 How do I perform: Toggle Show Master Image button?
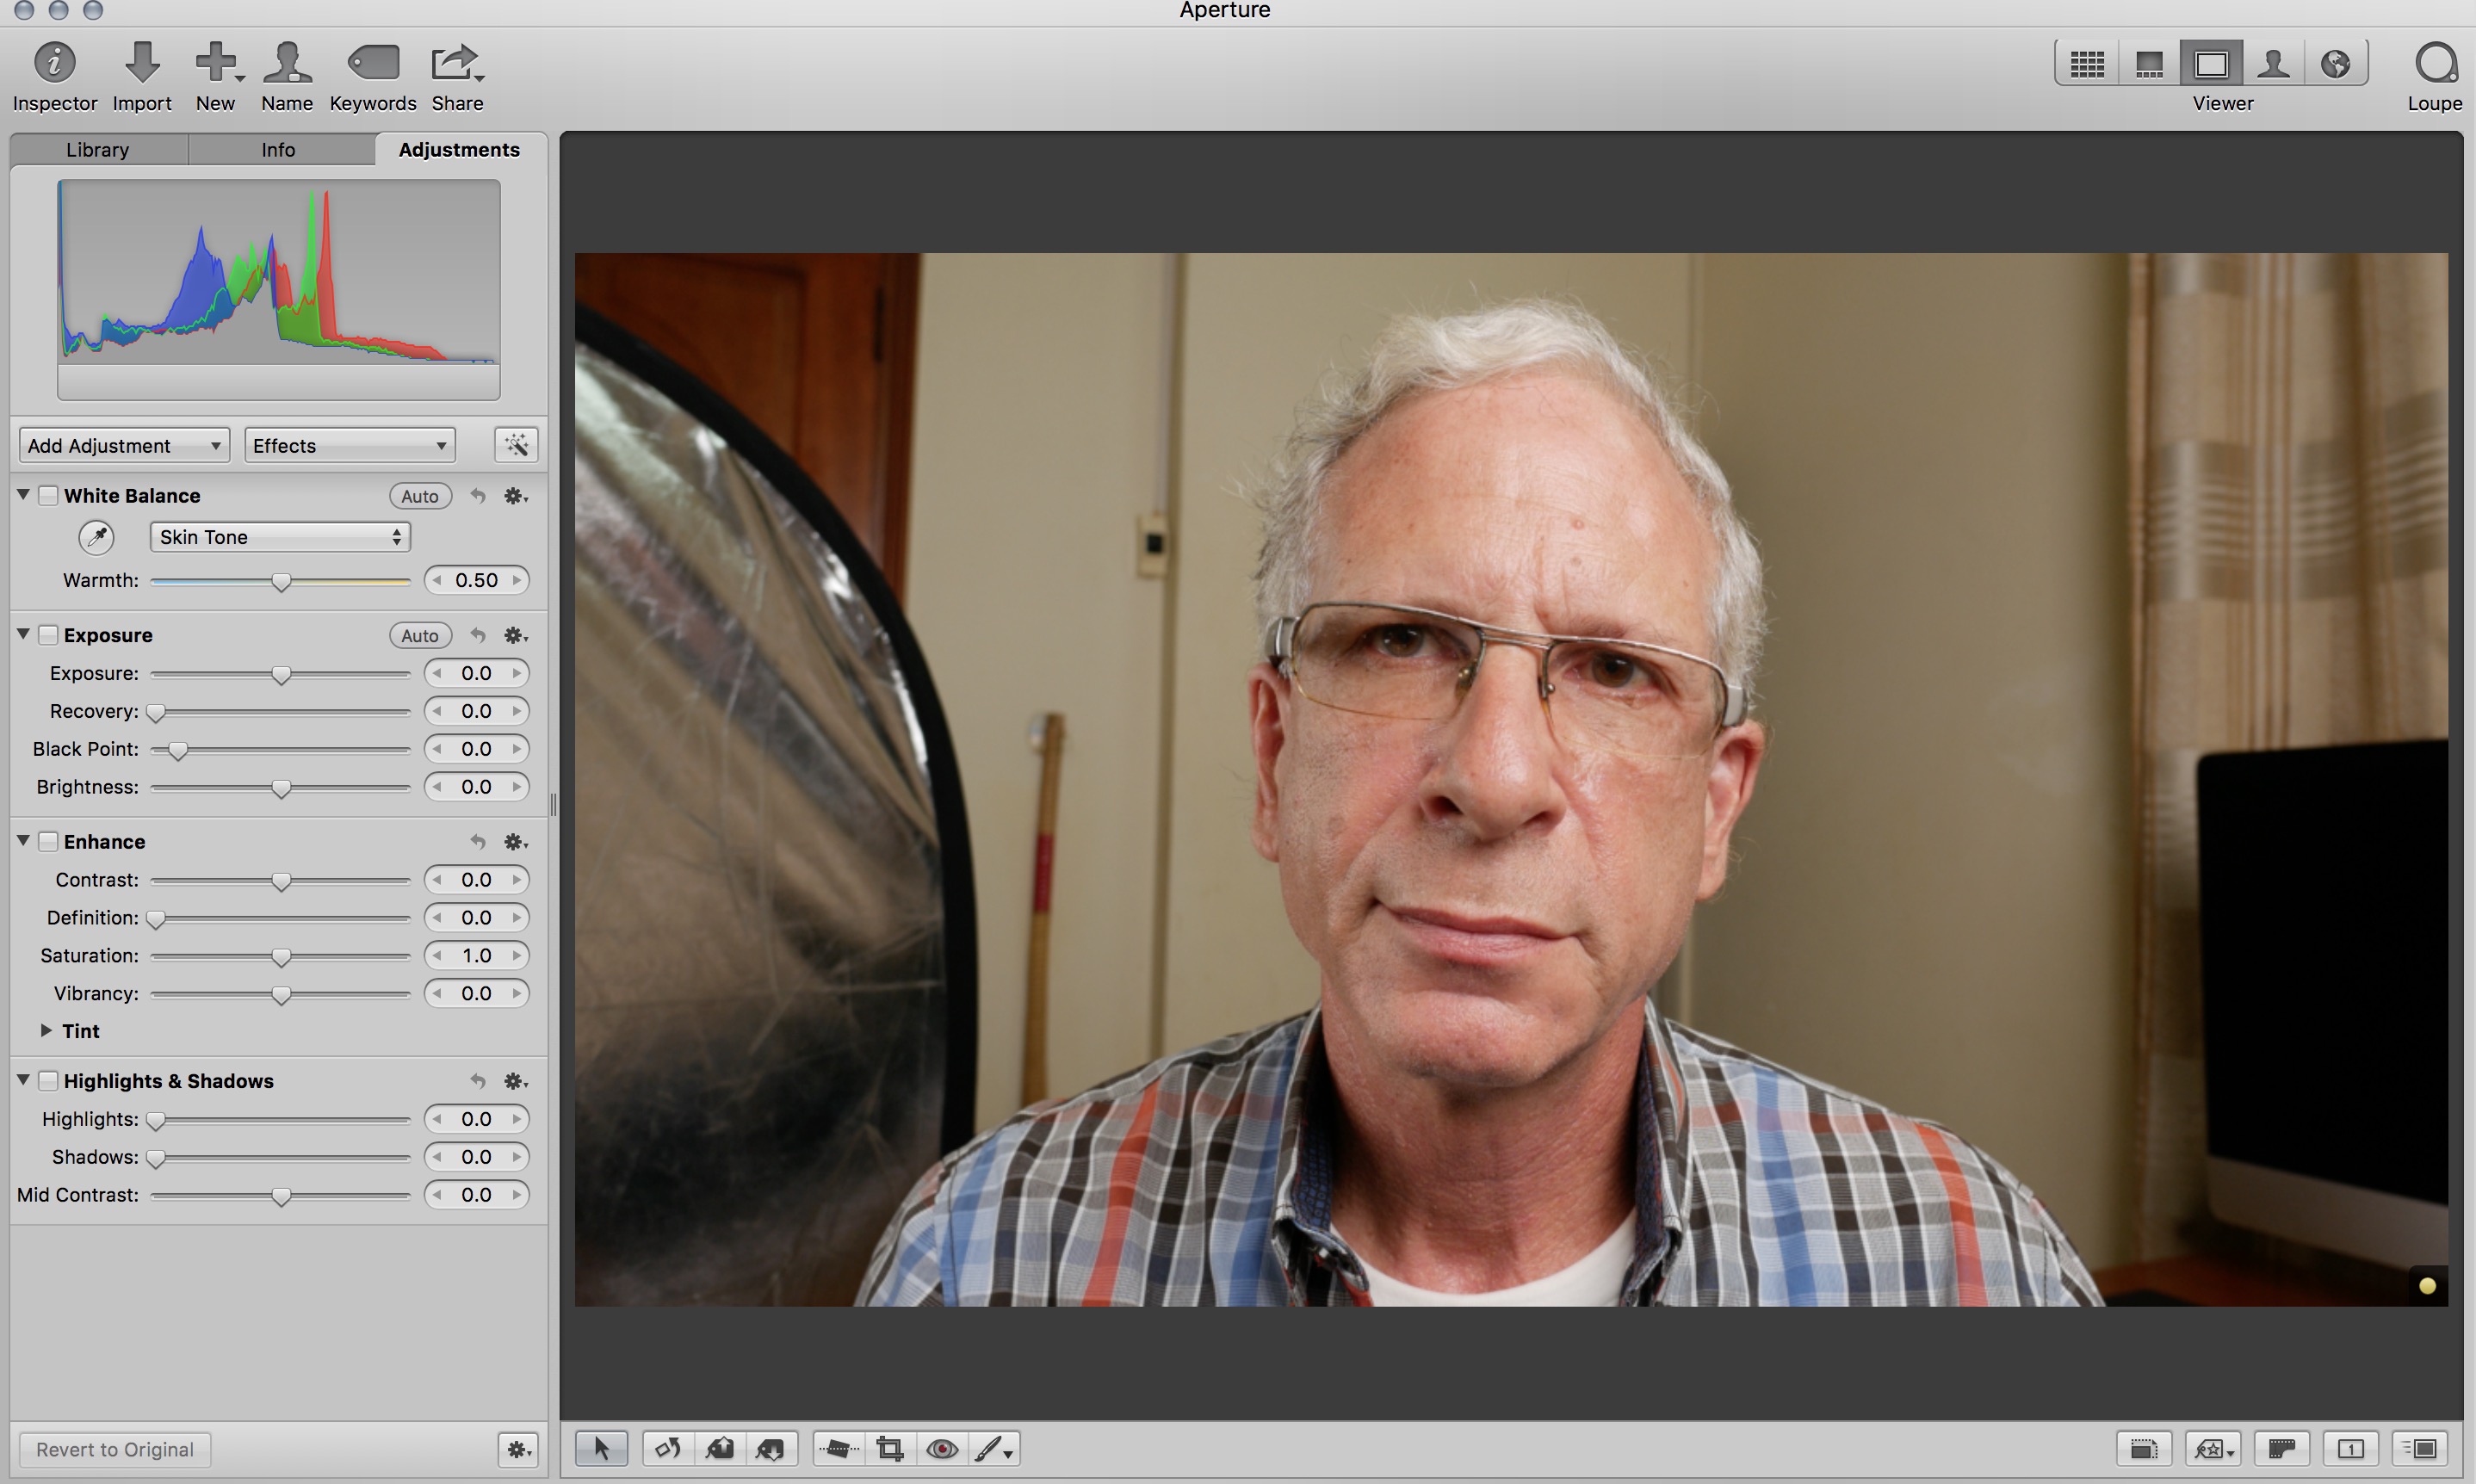coord(2143,1448)
